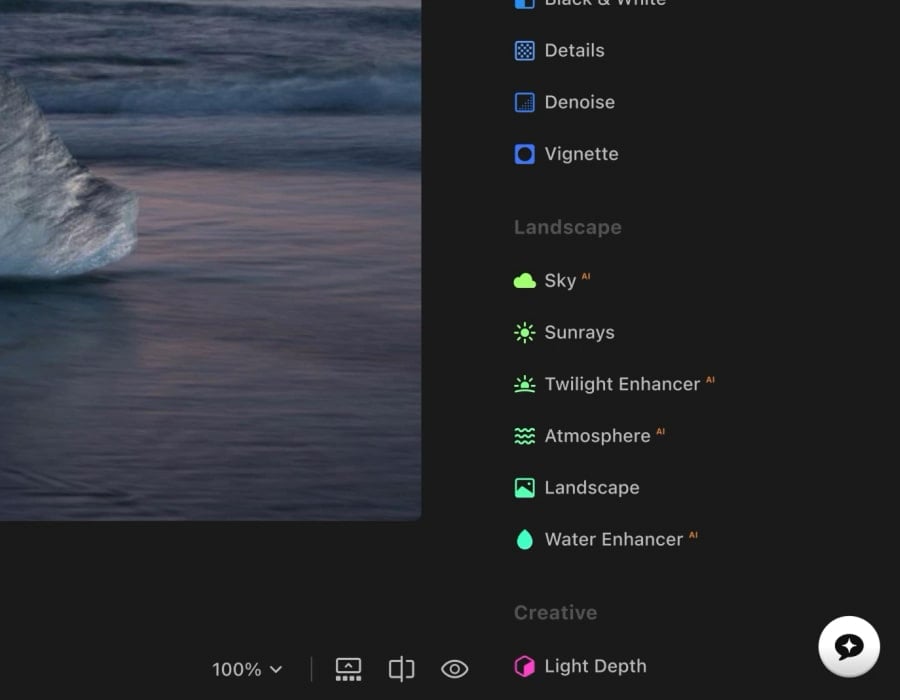Select the green Sky AI cloud icon
Screen dimensions: 900x700
(x=523, y=280)
